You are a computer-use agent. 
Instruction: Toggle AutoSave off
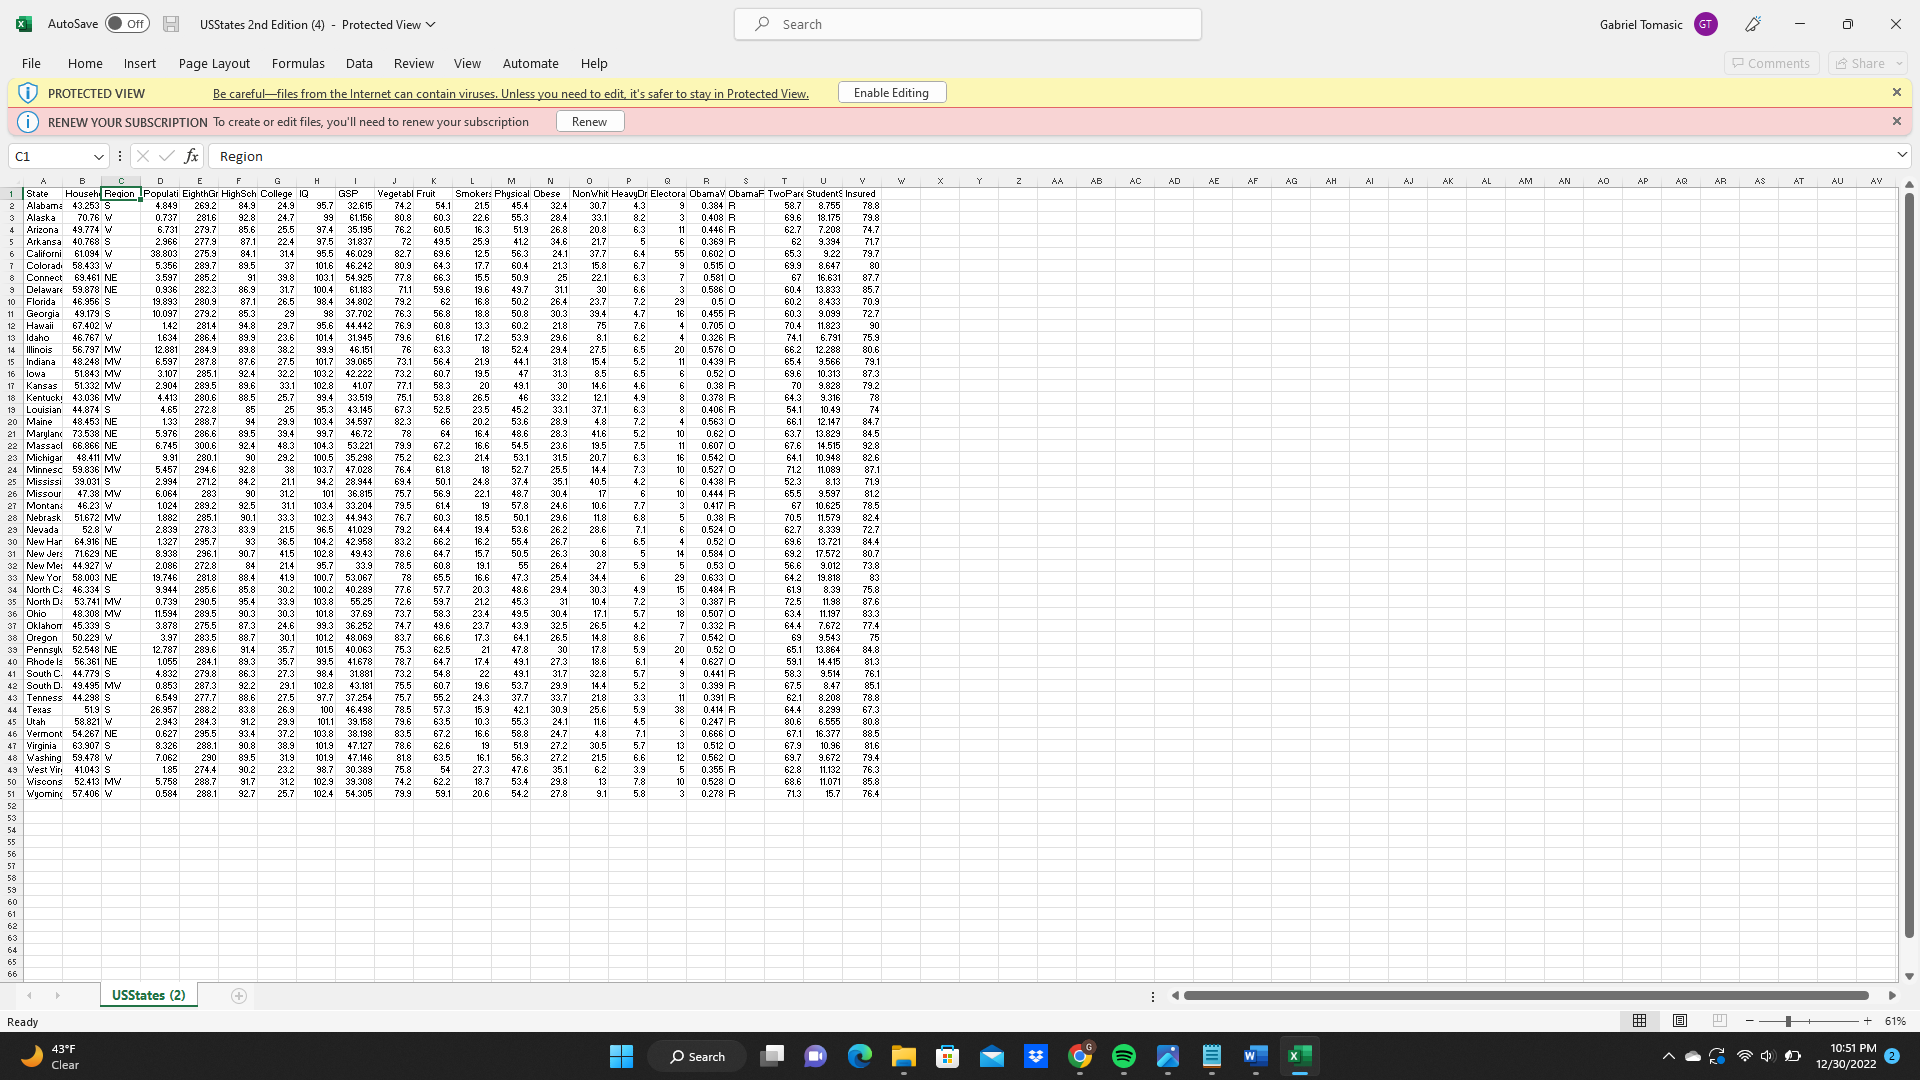pyautogui.click(x=127, y=23)
